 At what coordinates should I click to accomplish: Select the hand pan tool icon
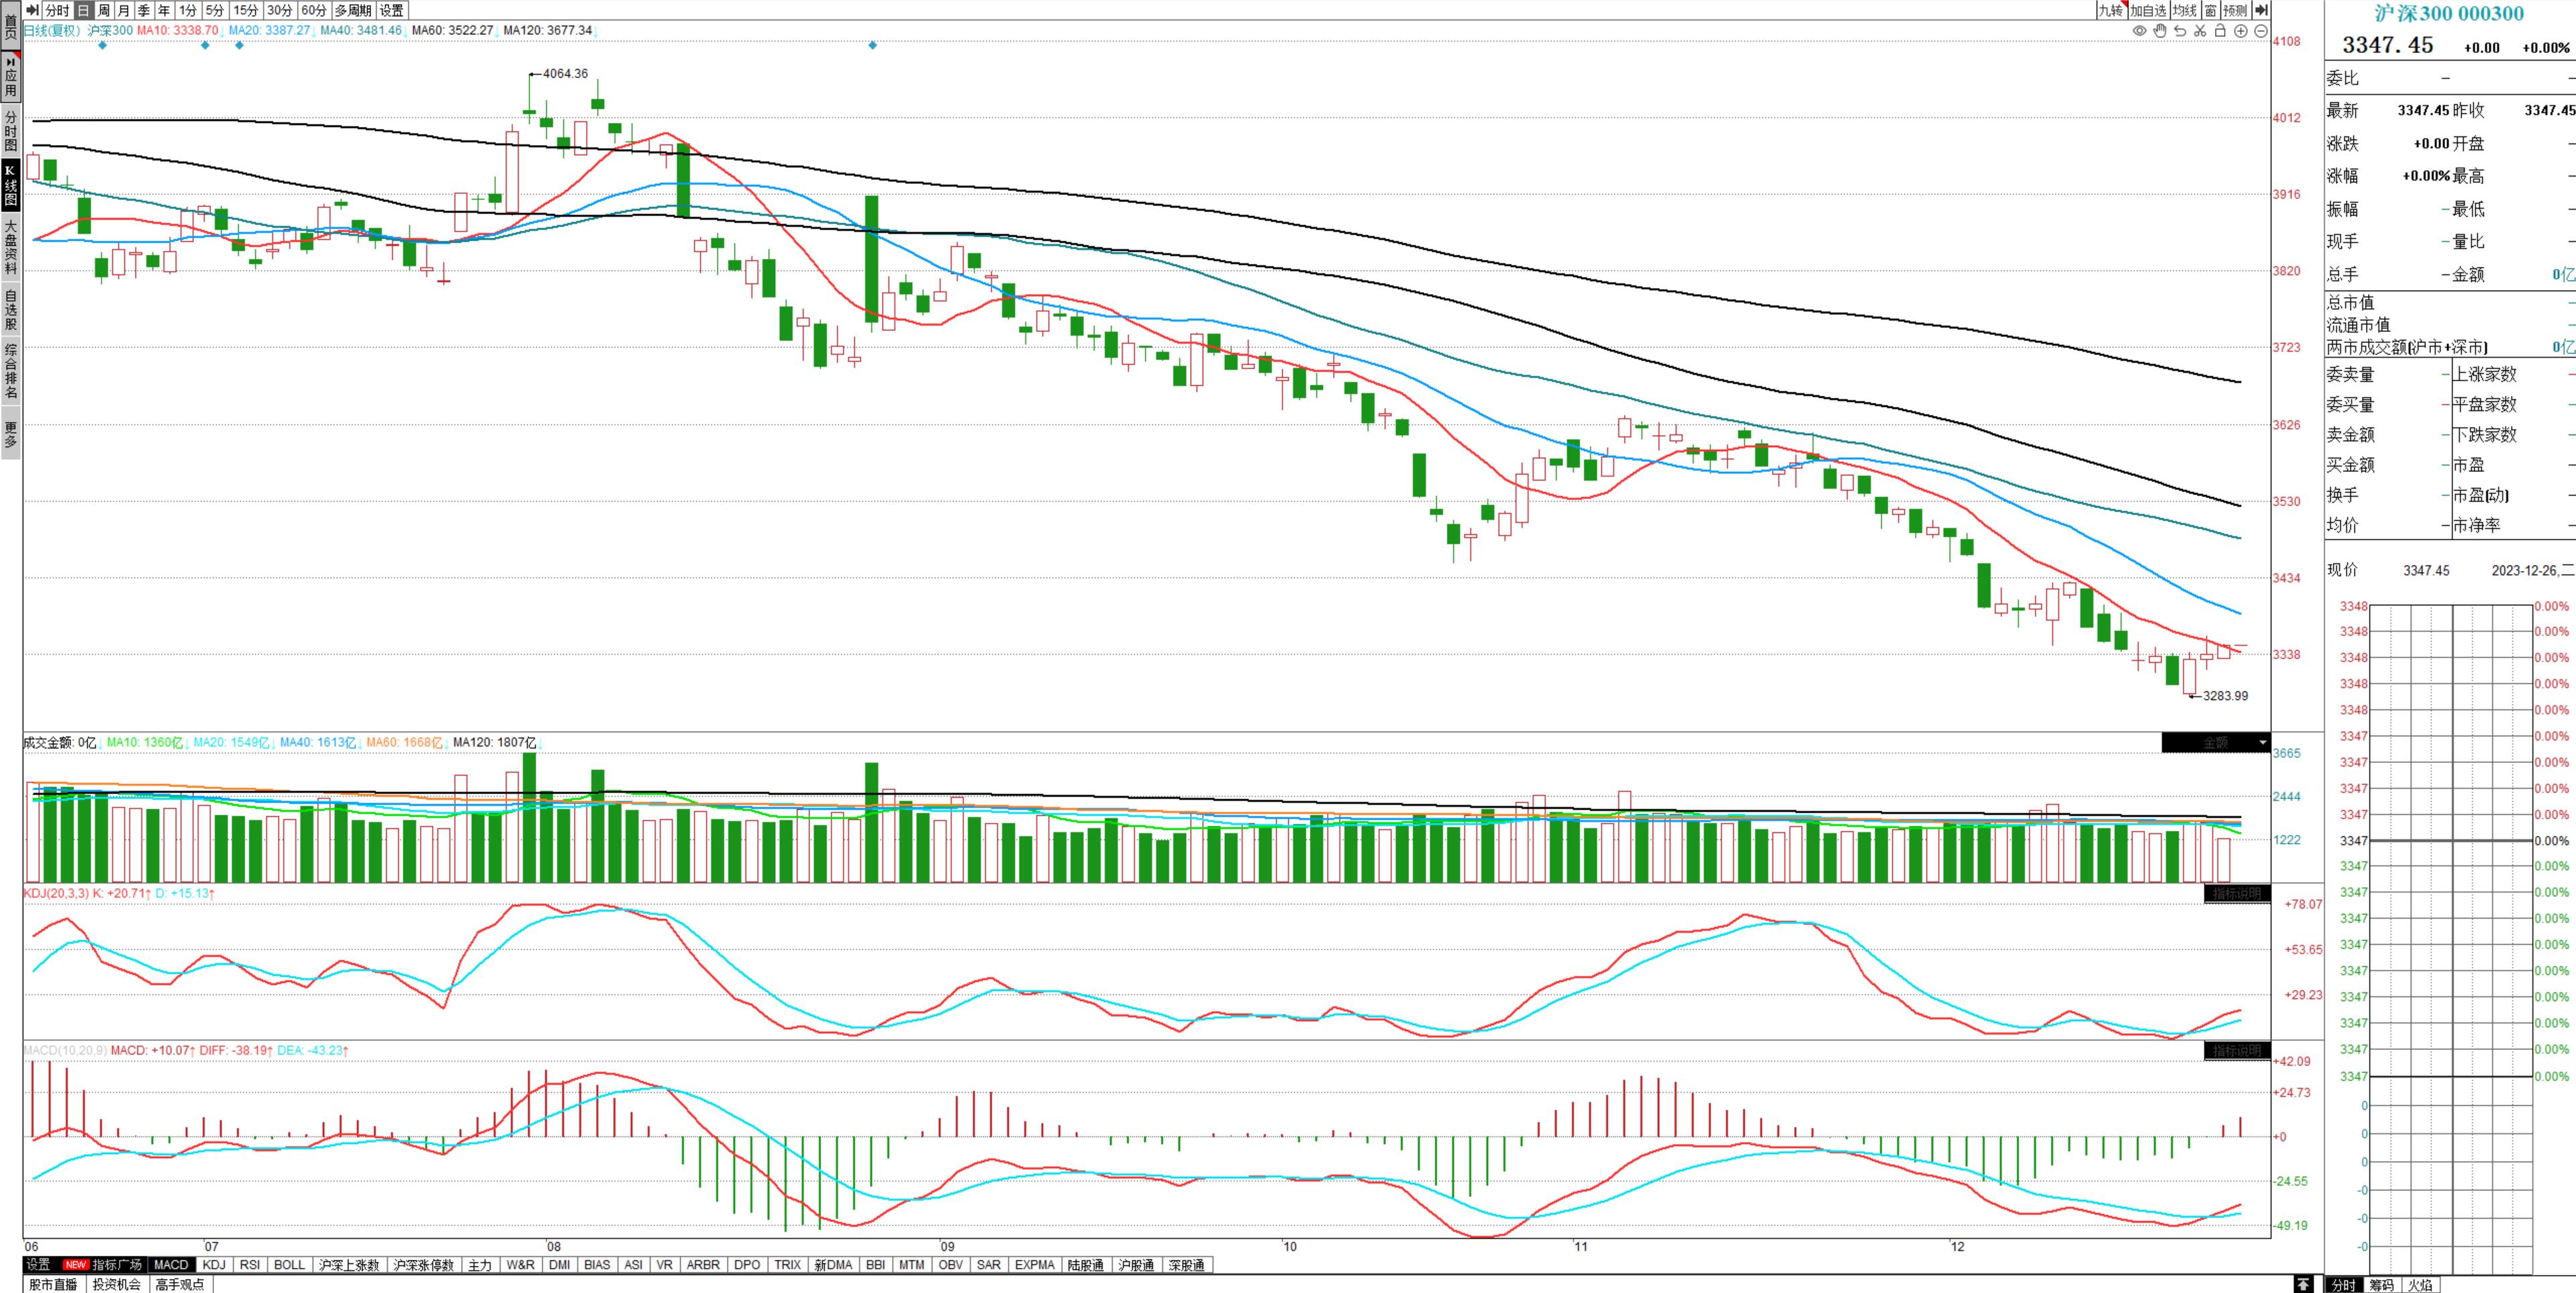tap(2160, 31)
